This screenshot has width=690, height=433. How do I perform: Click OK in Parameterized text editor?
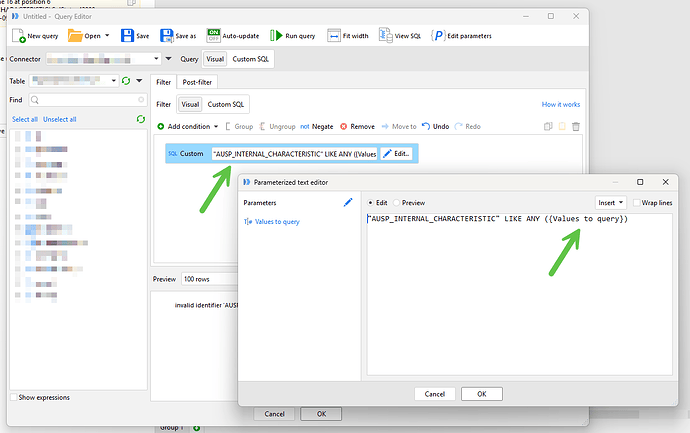pyautogui.click(x=482, y=394)
